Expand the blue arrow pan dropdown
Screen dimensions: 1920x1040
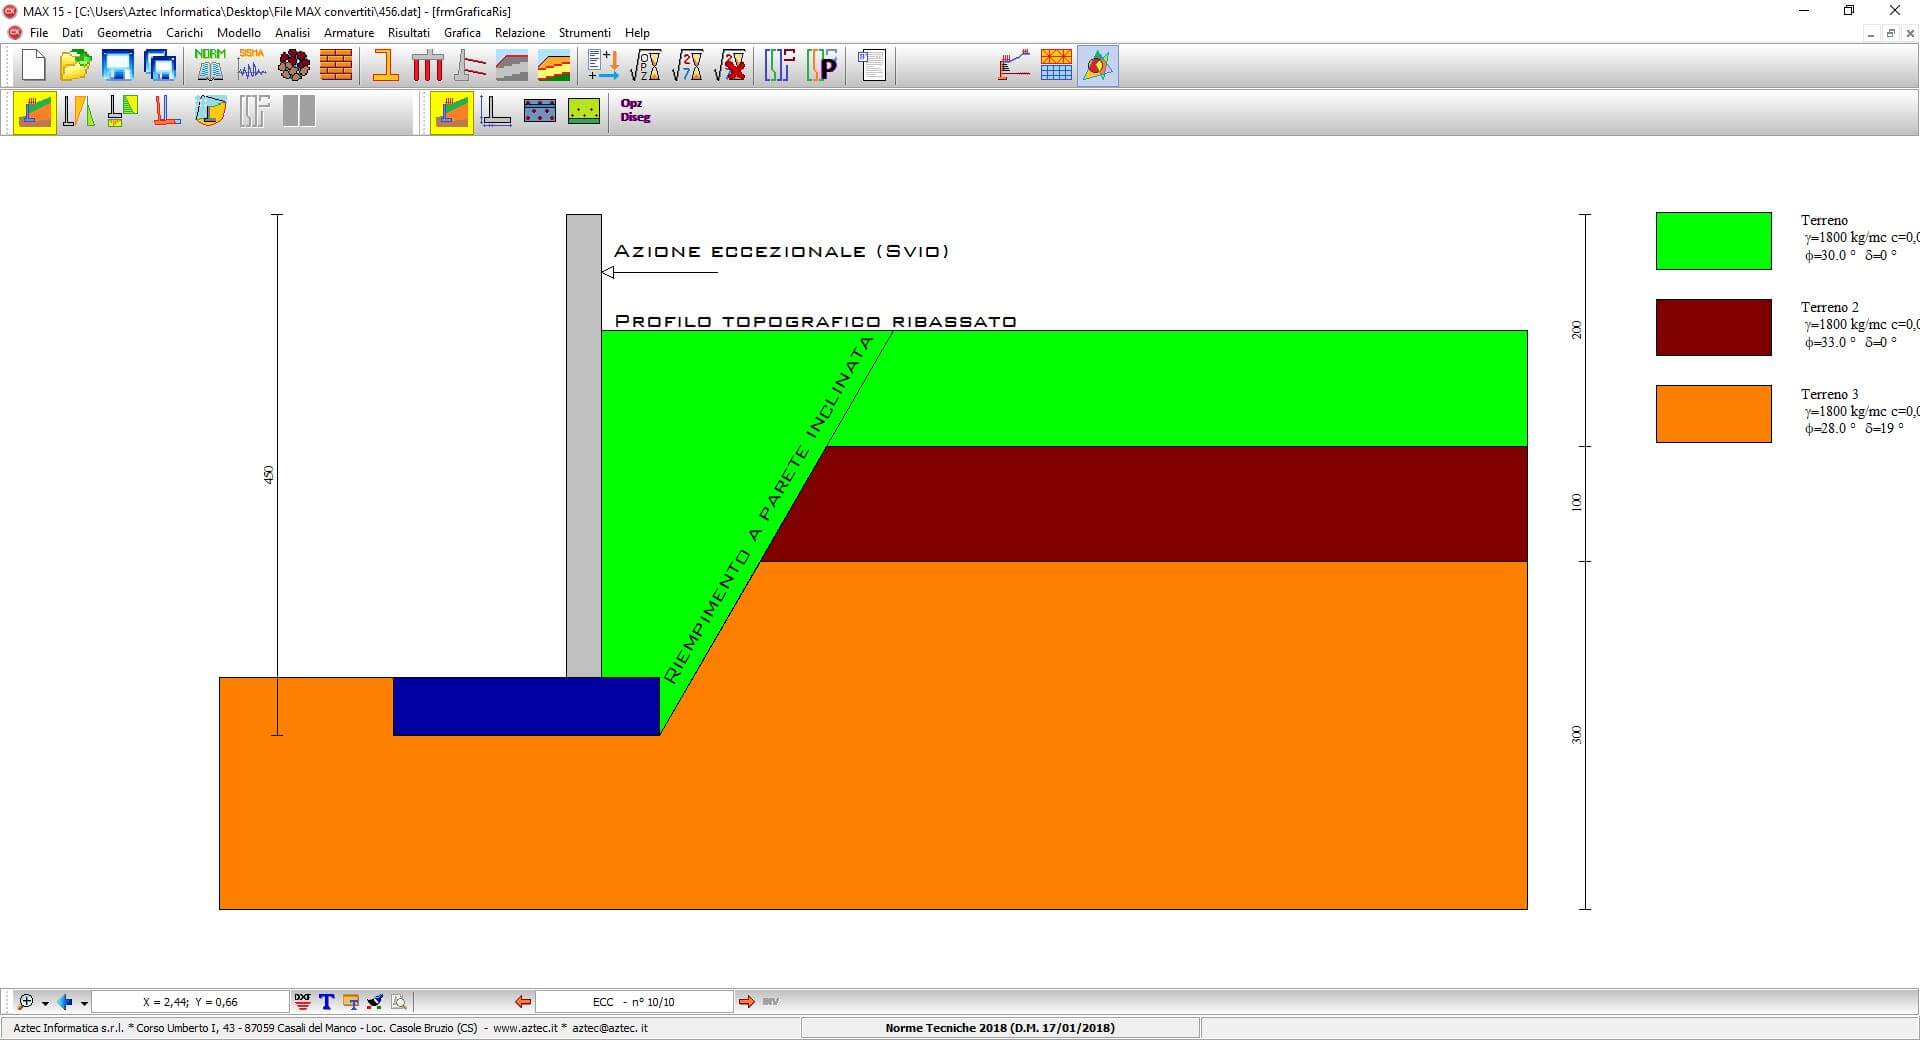tap(84, 1003)
